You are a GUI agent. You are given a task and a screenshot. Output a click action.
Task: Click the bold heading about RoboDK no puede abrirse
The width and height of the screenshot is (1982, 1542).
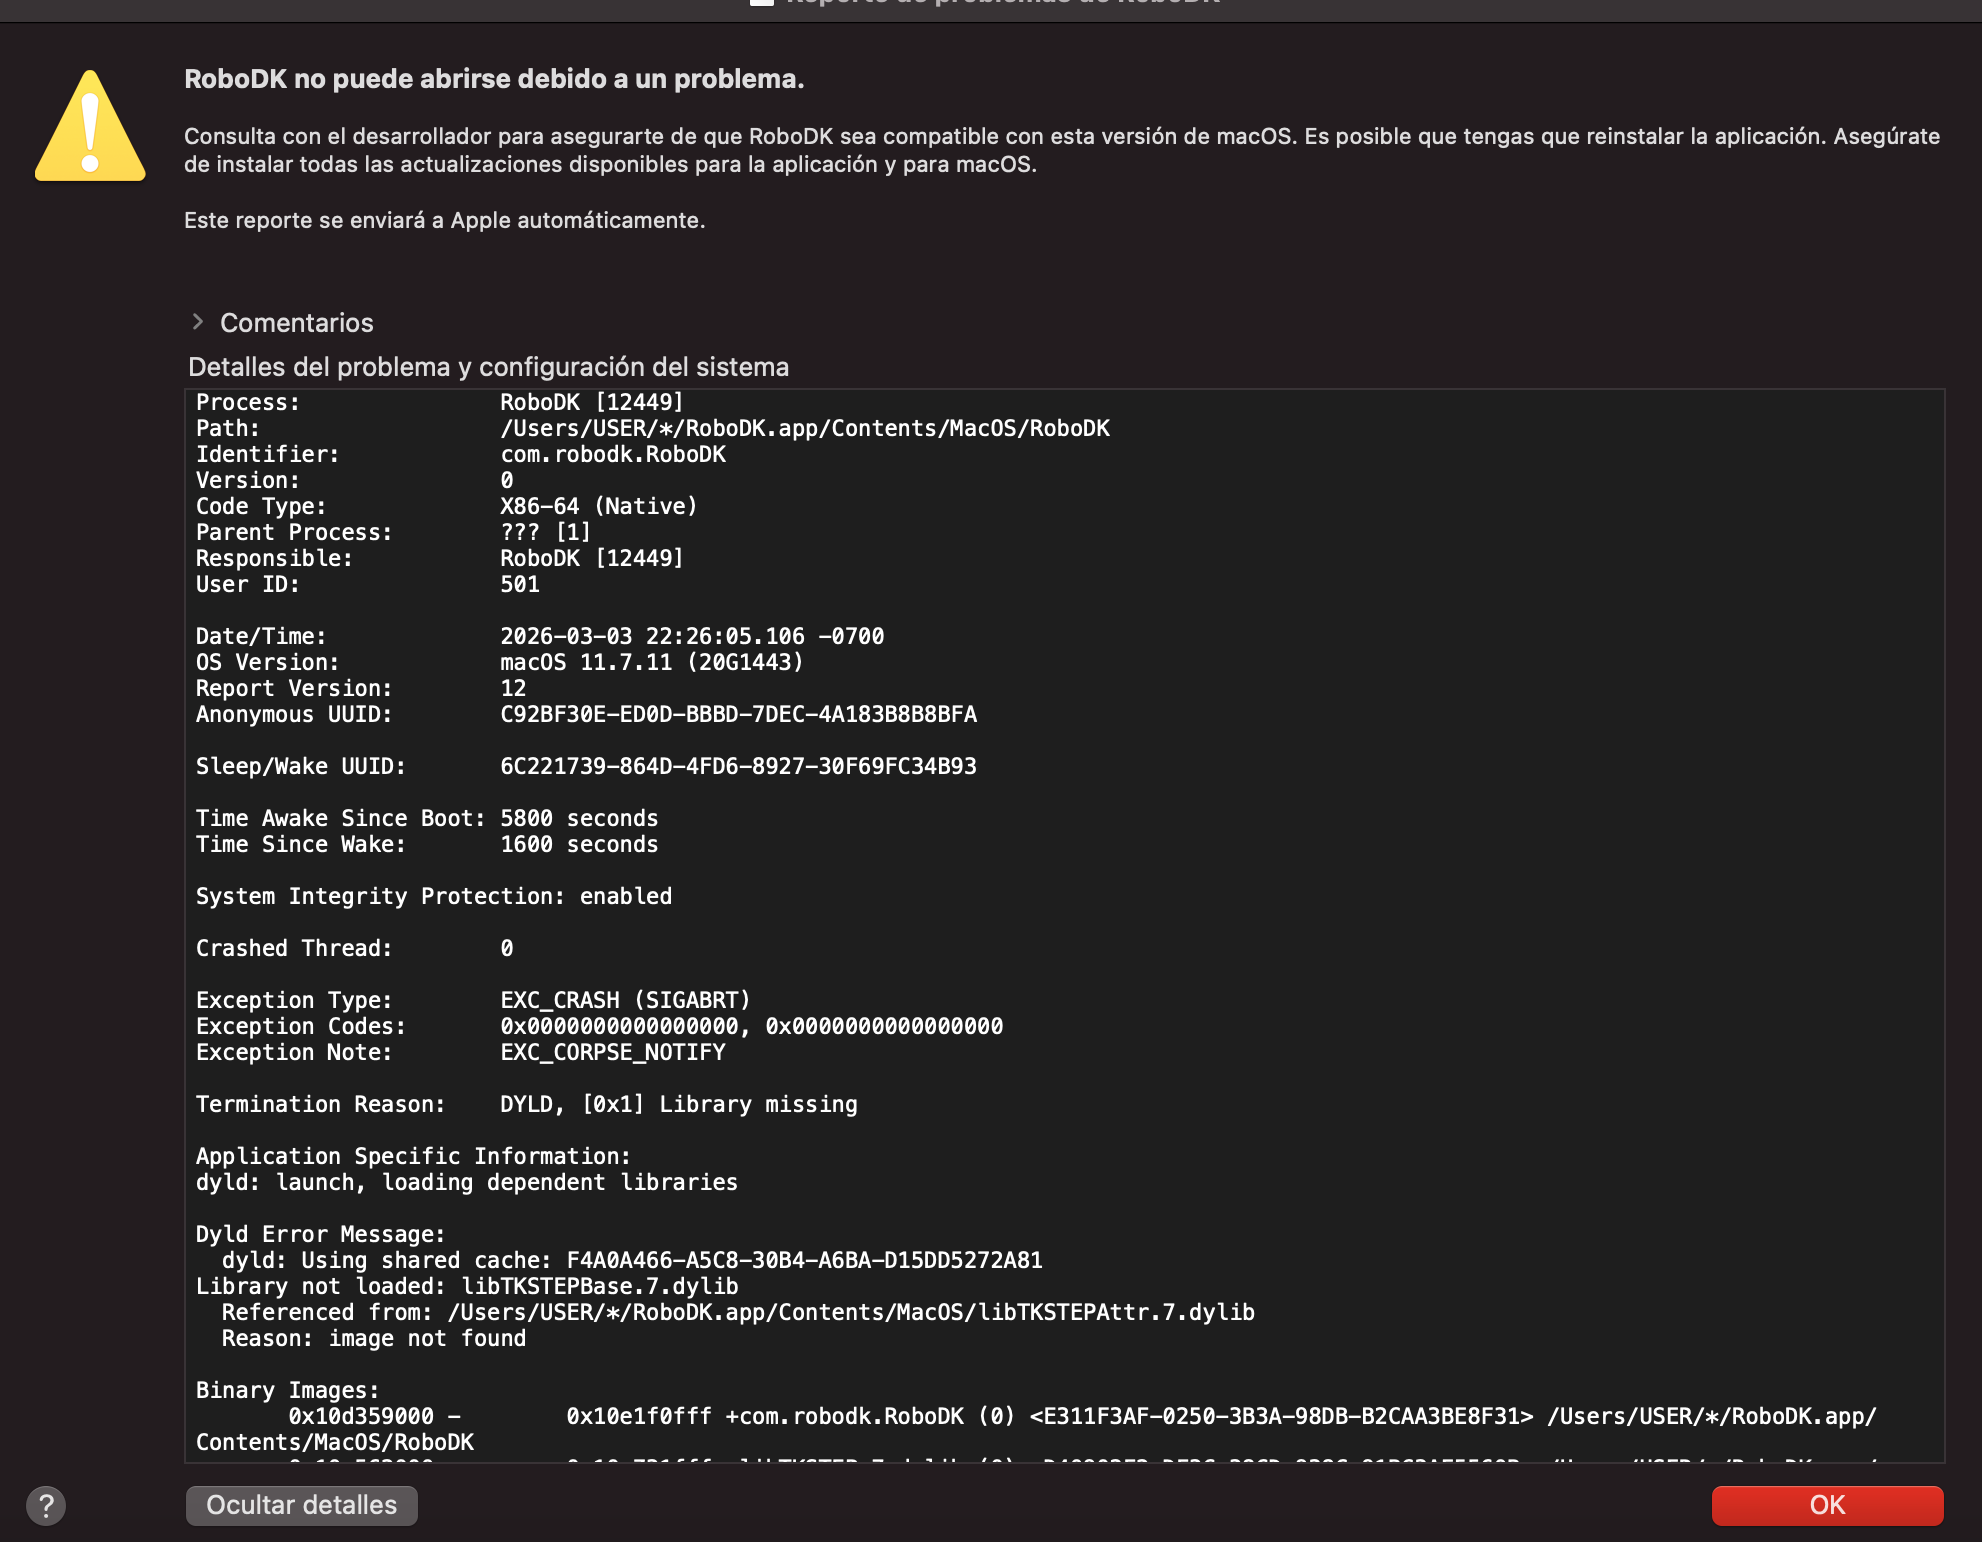tap(494, 79)
